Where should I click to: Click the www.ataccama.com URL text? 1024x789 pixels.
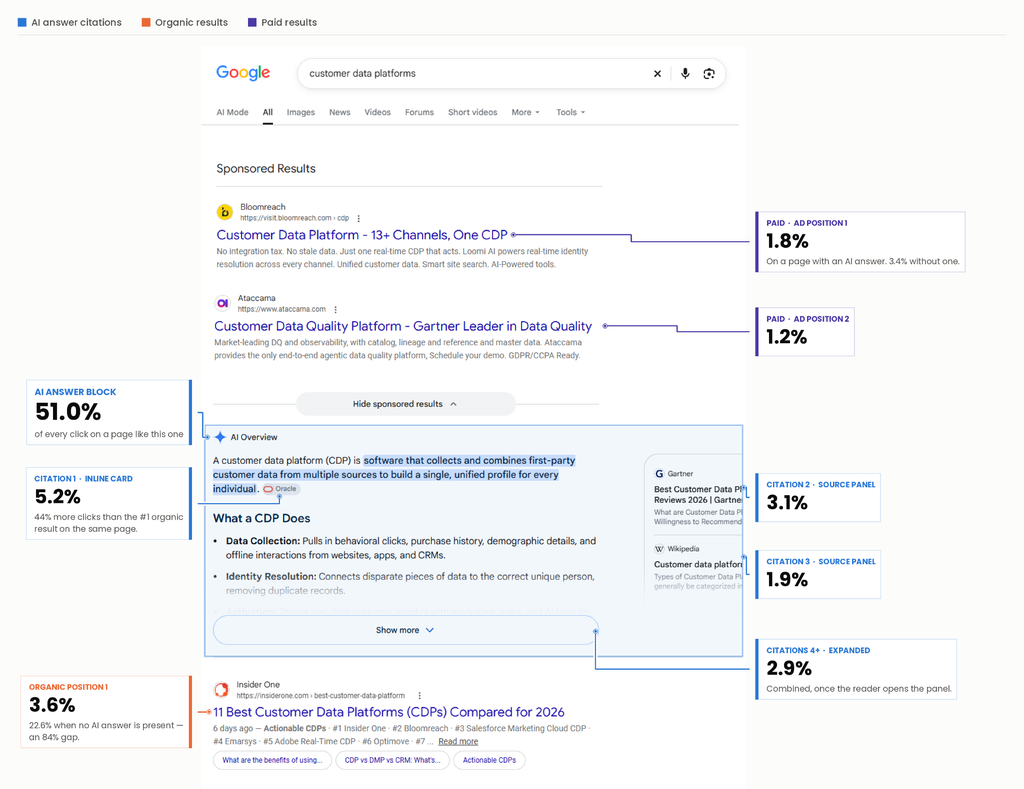pos(281,310)
